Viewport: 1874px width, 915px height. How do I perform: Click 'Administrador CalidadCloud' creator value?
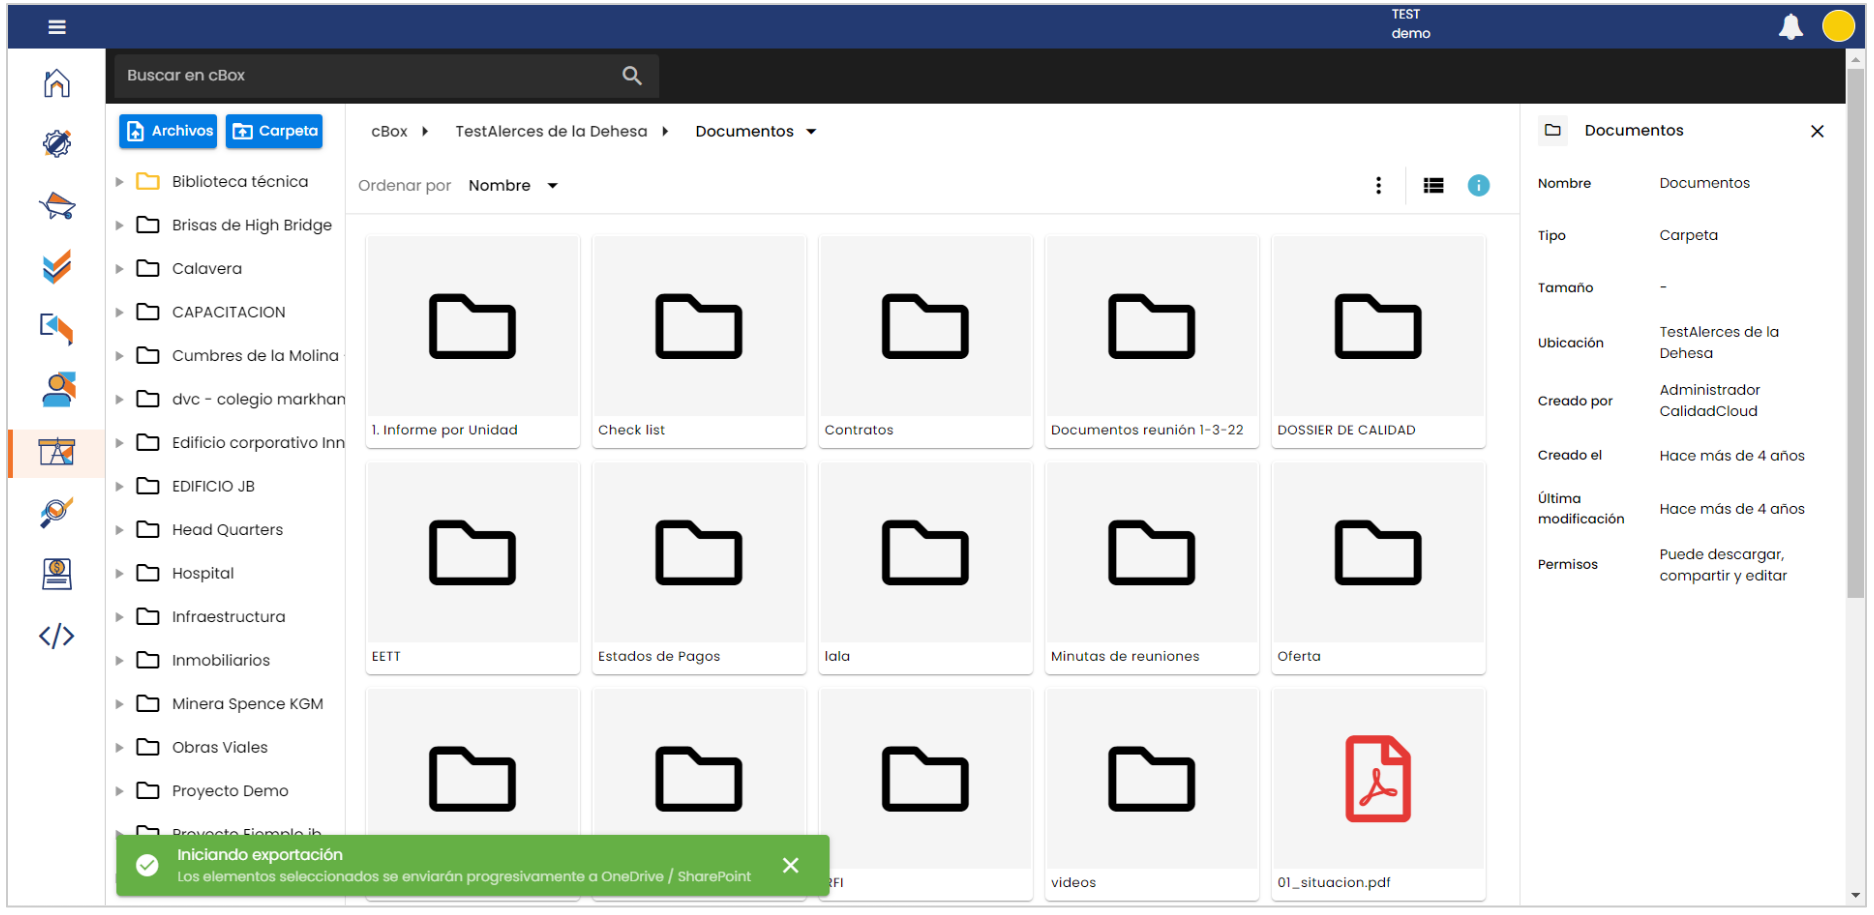[x=1709, y=401]
